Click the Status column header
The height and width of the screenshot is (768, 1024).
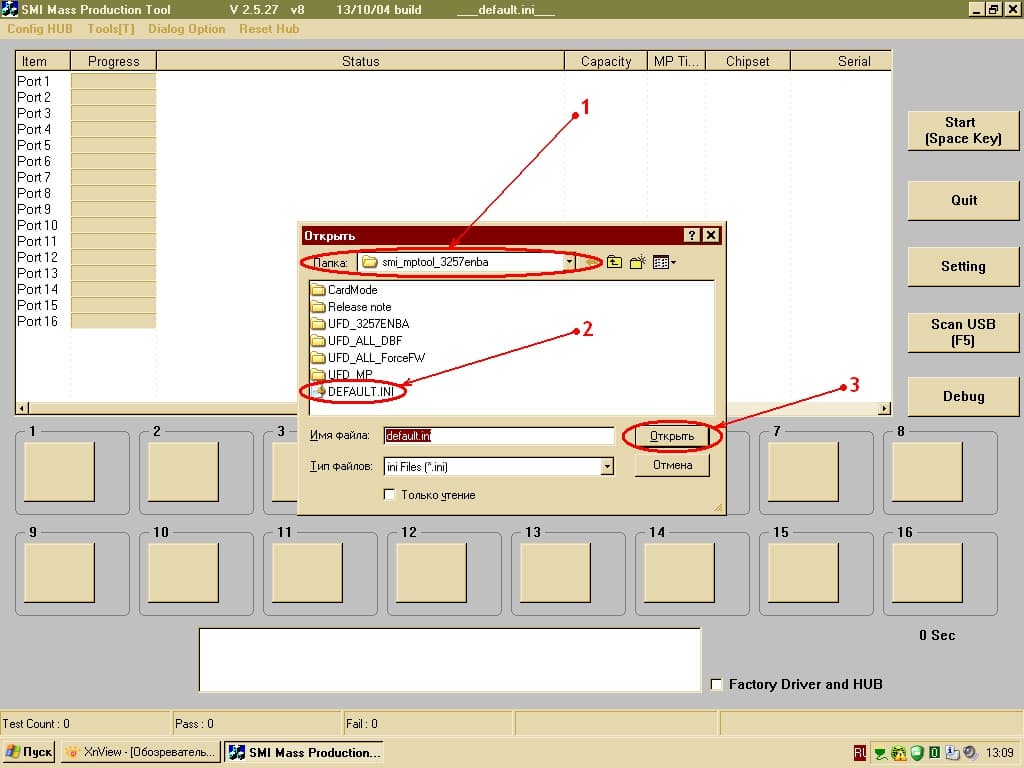[x=360, y=61]
